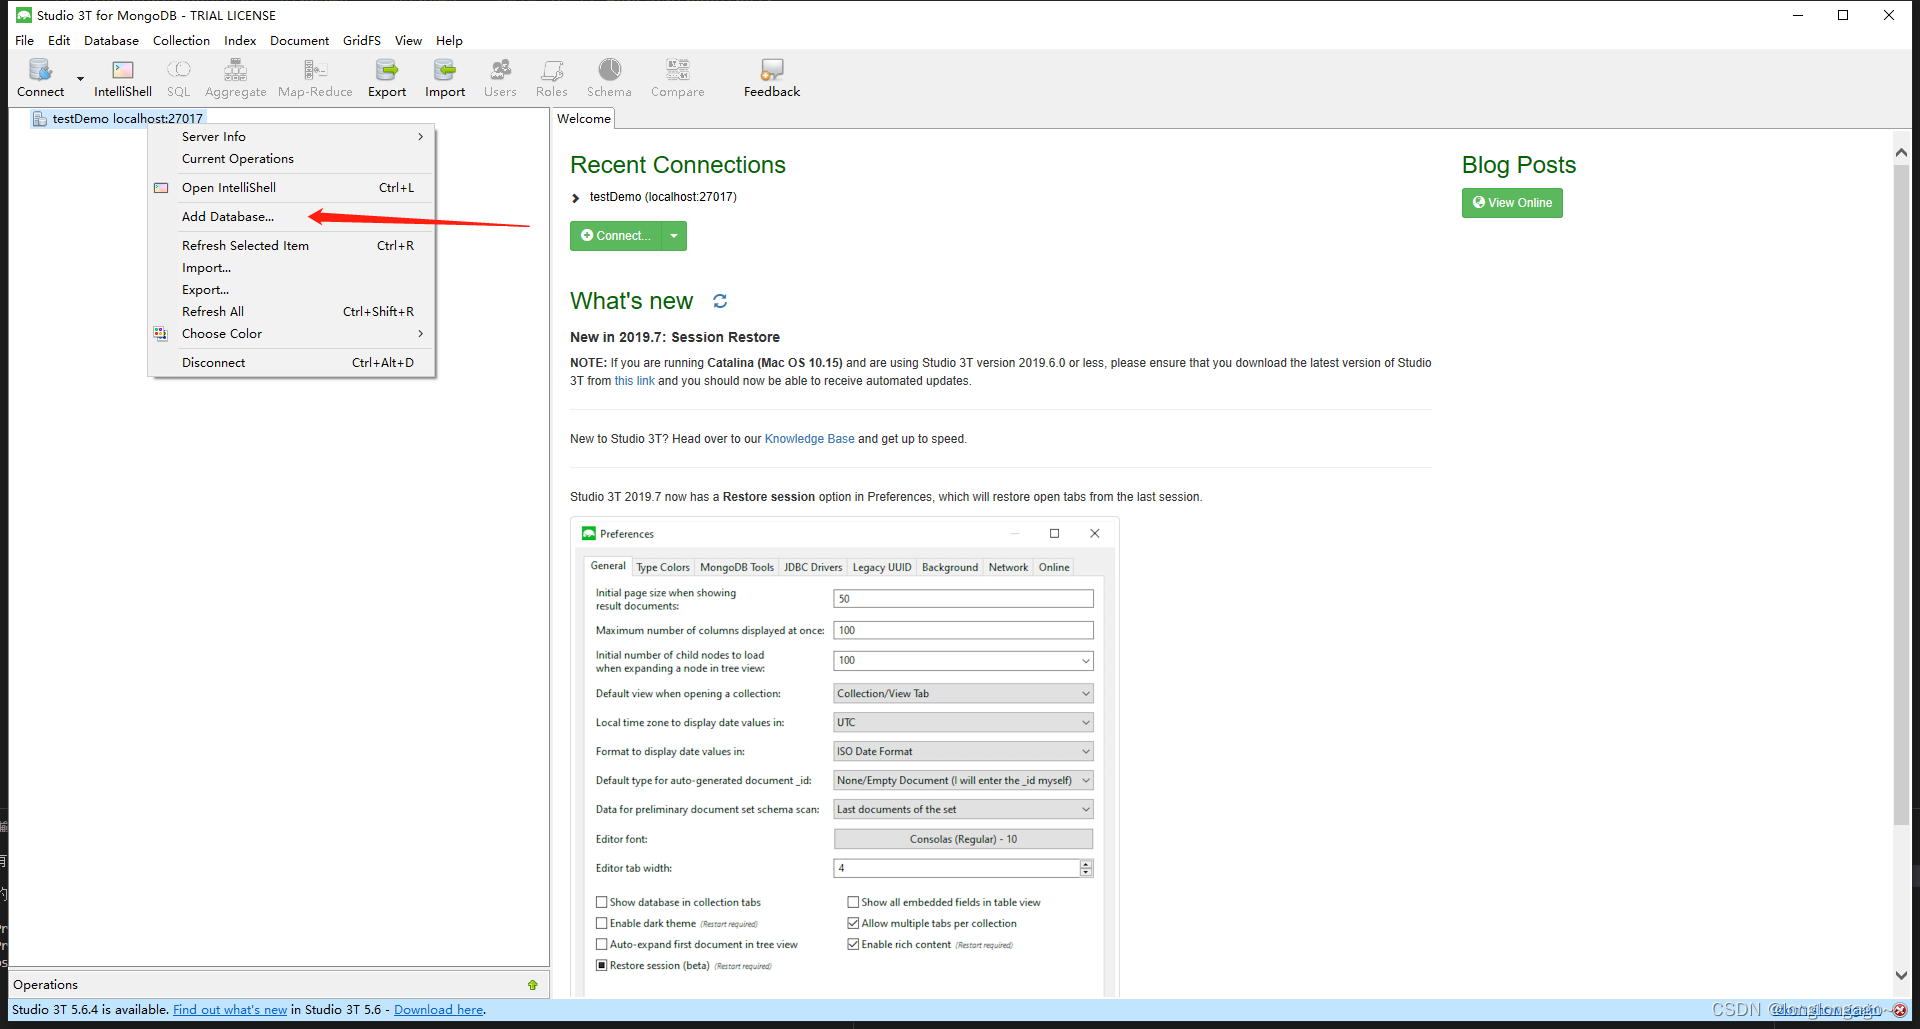1920x1029 pixels.
Task: Click the Consolas (Regular) - 10 font button
Action: pyautogui.click(x=963, y=839)
